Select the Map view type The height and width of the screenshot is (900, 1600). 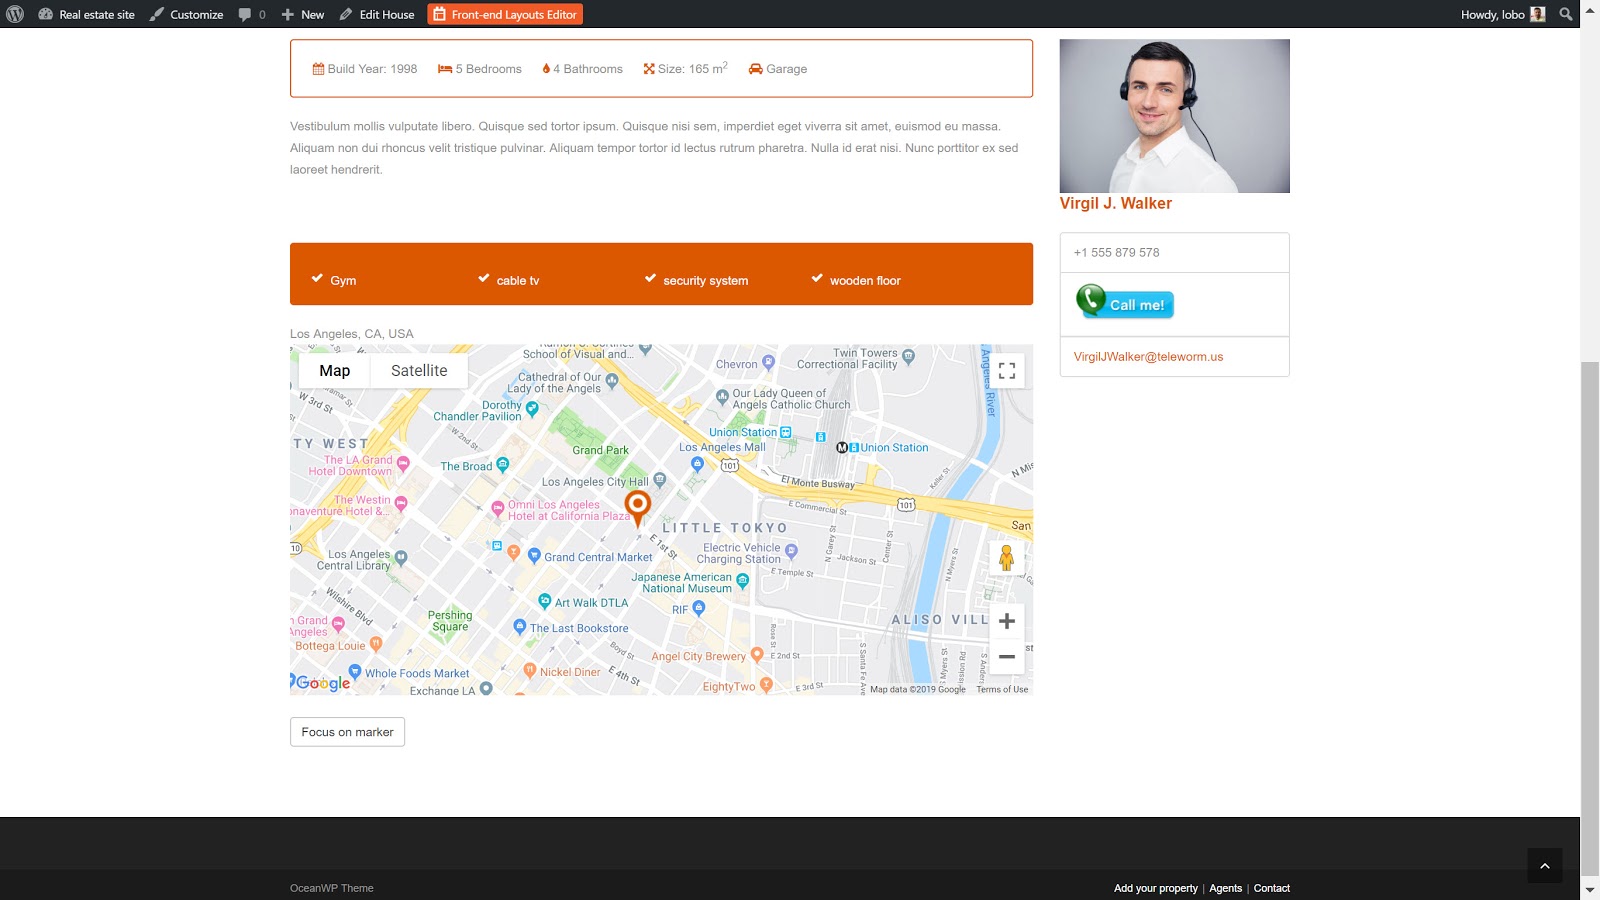click(x=334, y=371)
